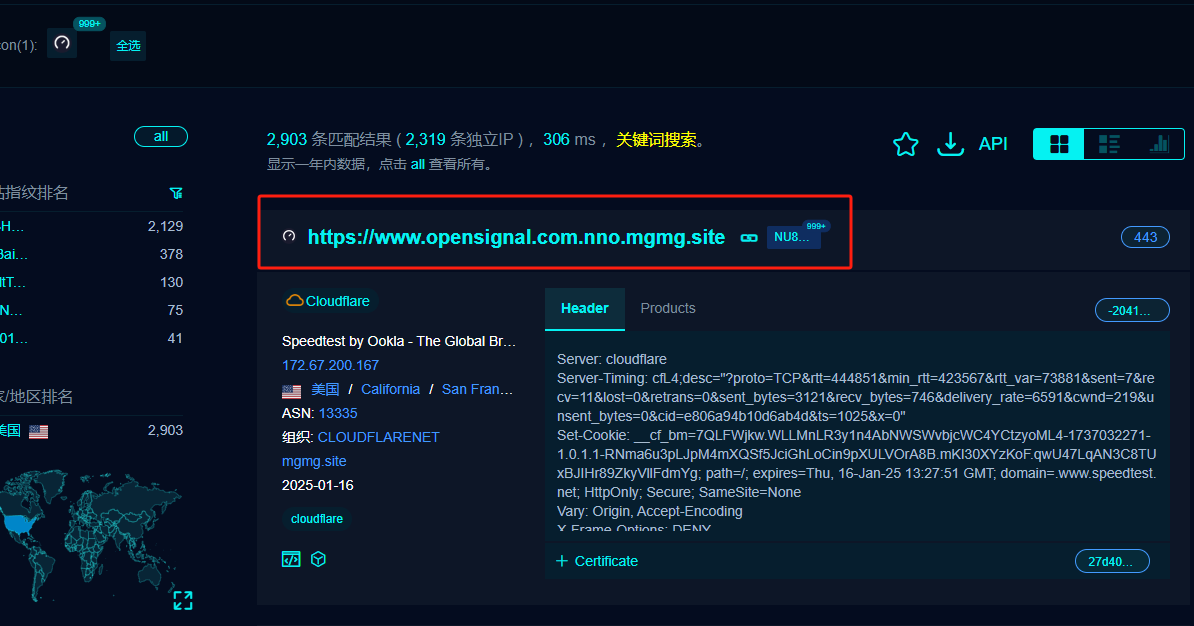Expand the world map to fullscreen
The height and width of the screenshot is (626, 1194).
pos(183,600)
